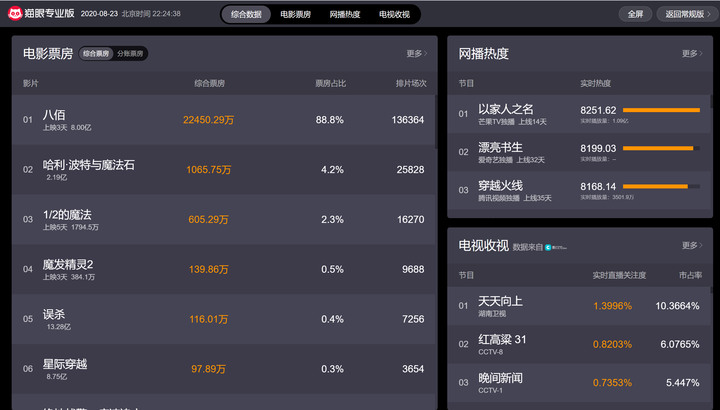Open the data source logo in 电视收视 header

[x=556, y=247]
